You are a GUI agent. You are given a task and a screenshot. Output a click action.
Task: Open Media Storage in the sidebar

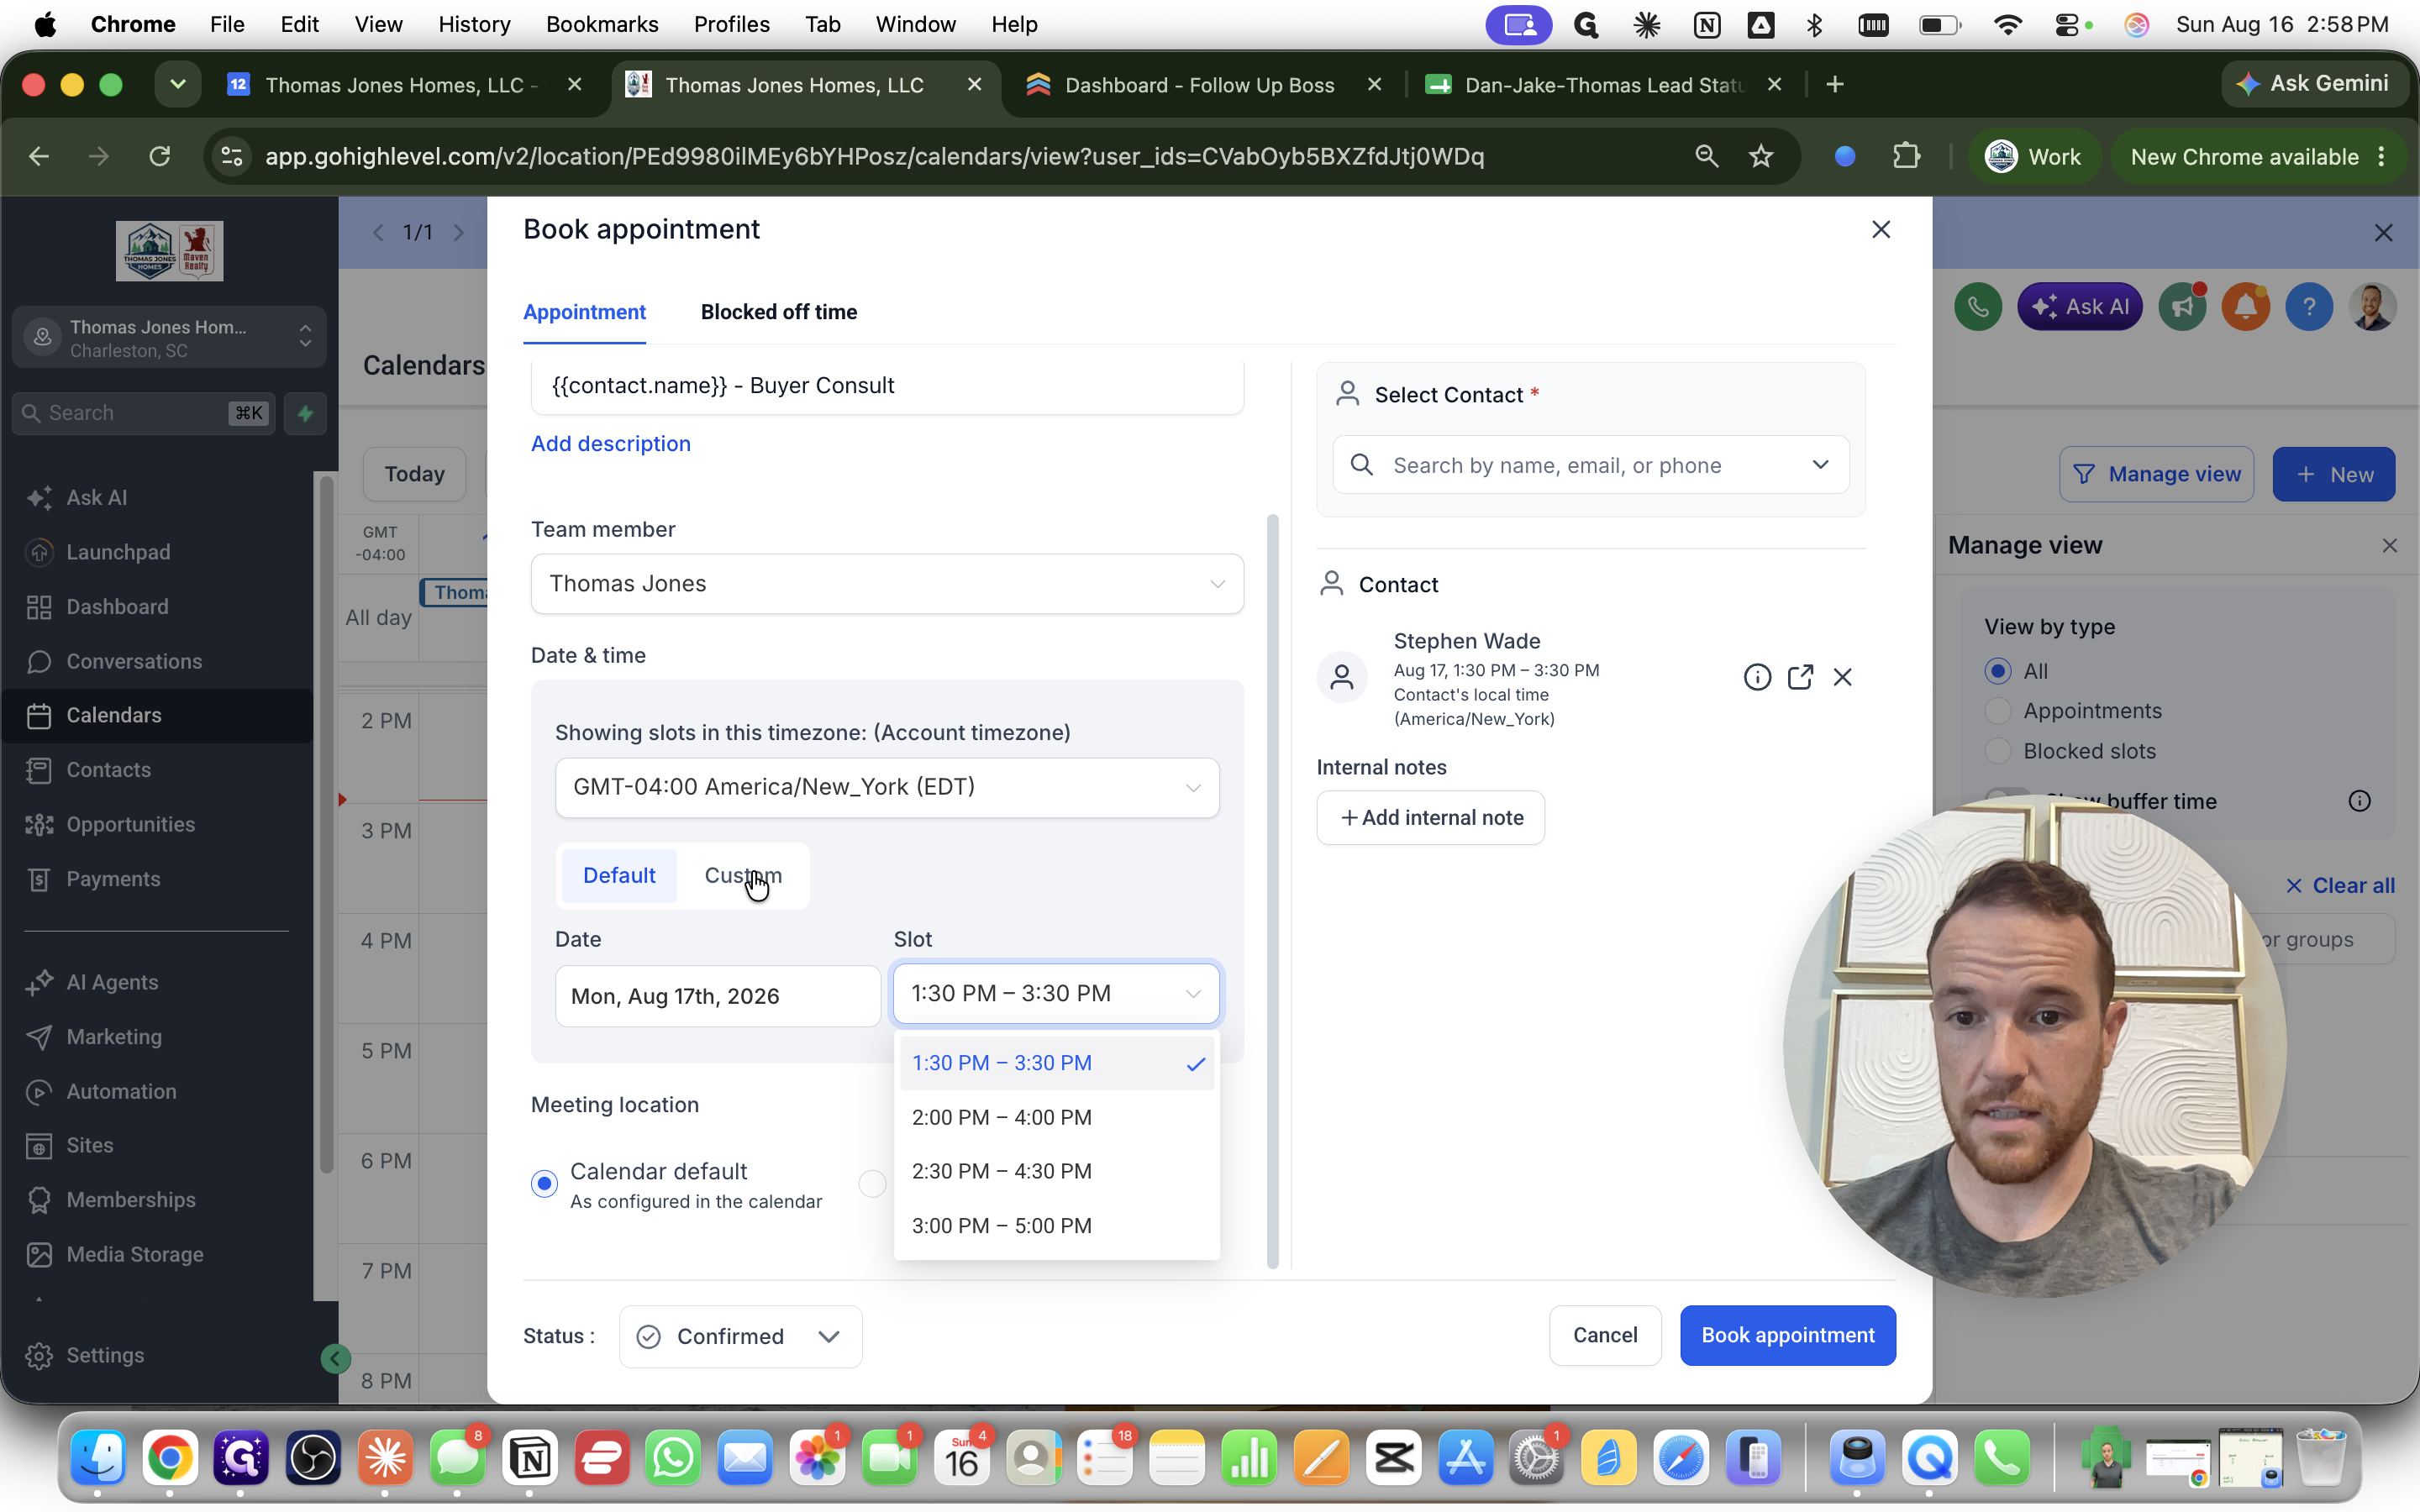(135, 1254)
